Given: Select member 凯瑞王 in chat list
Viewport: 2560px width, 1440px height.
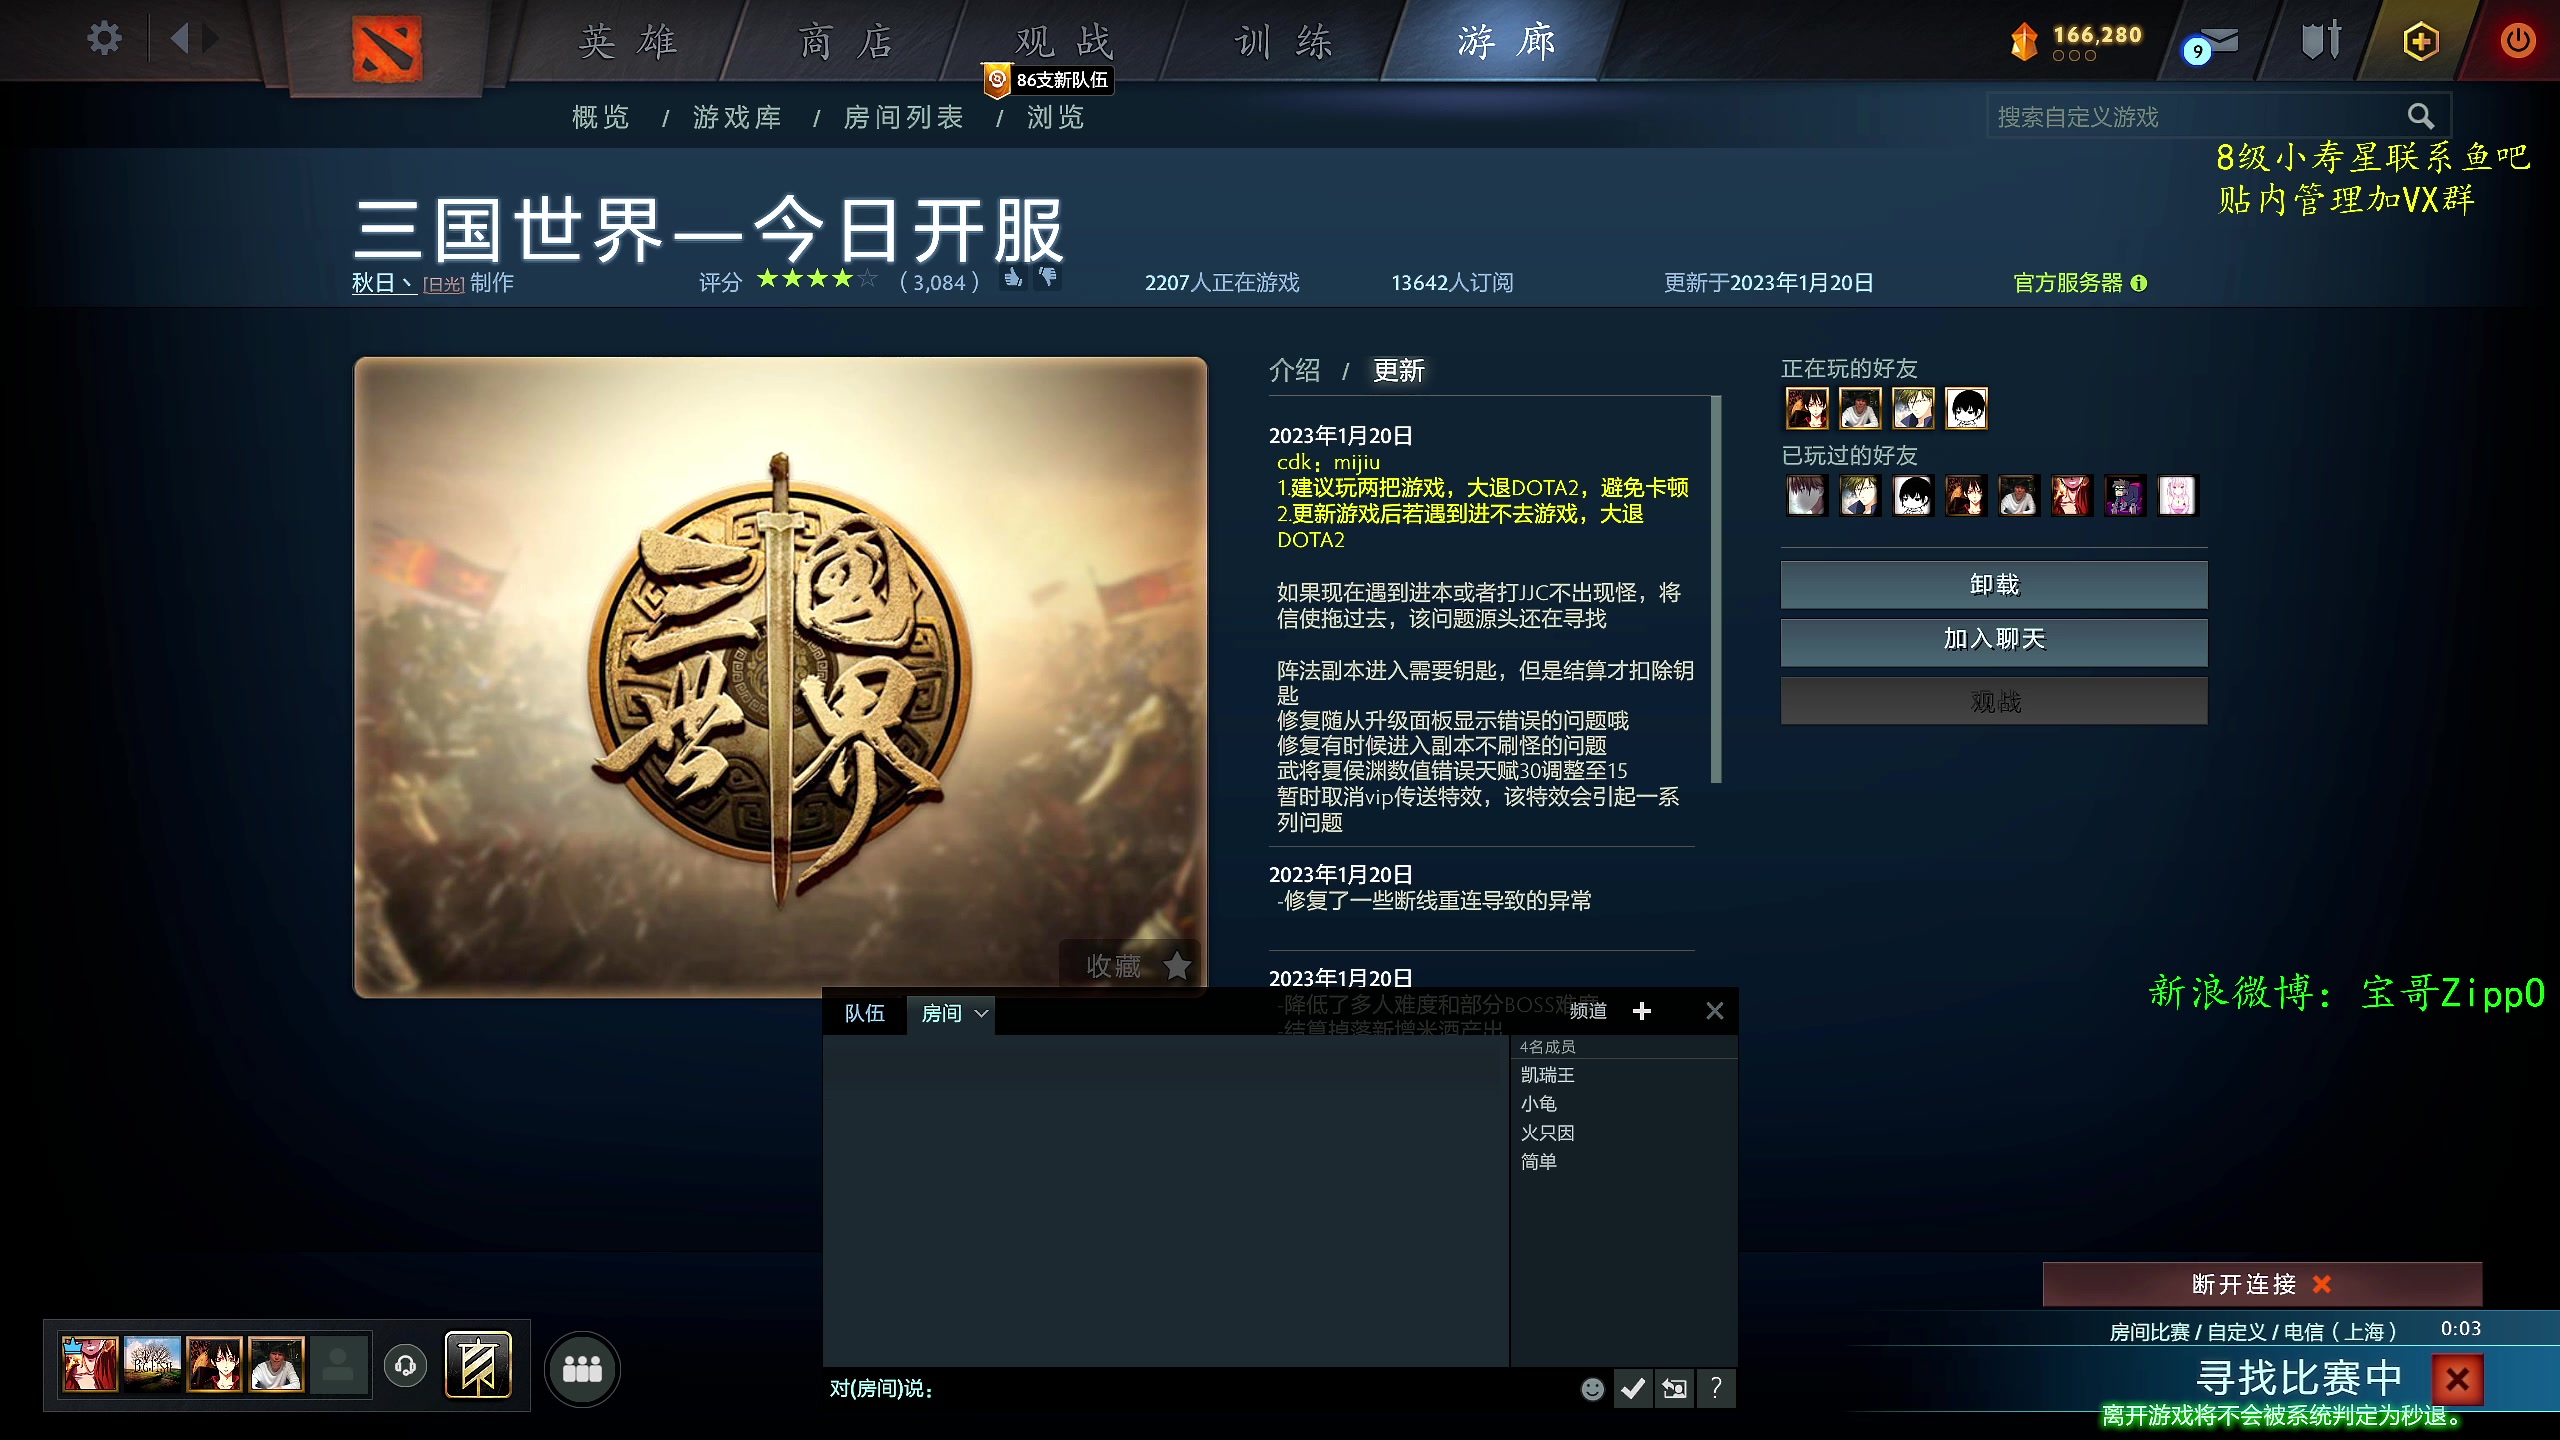Looking at the screenshot, I should [1547, 1075].
